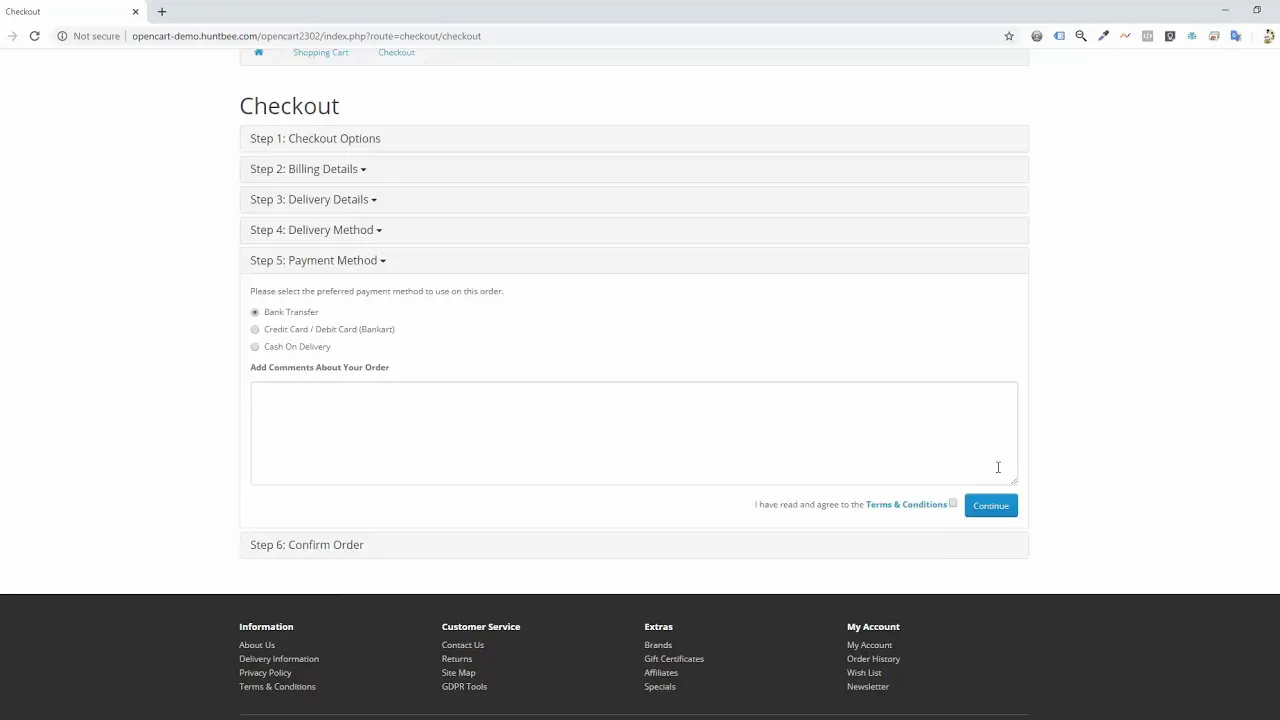
Task: Open Gift Certificates footer link
Action: click(x=674, y=659)
